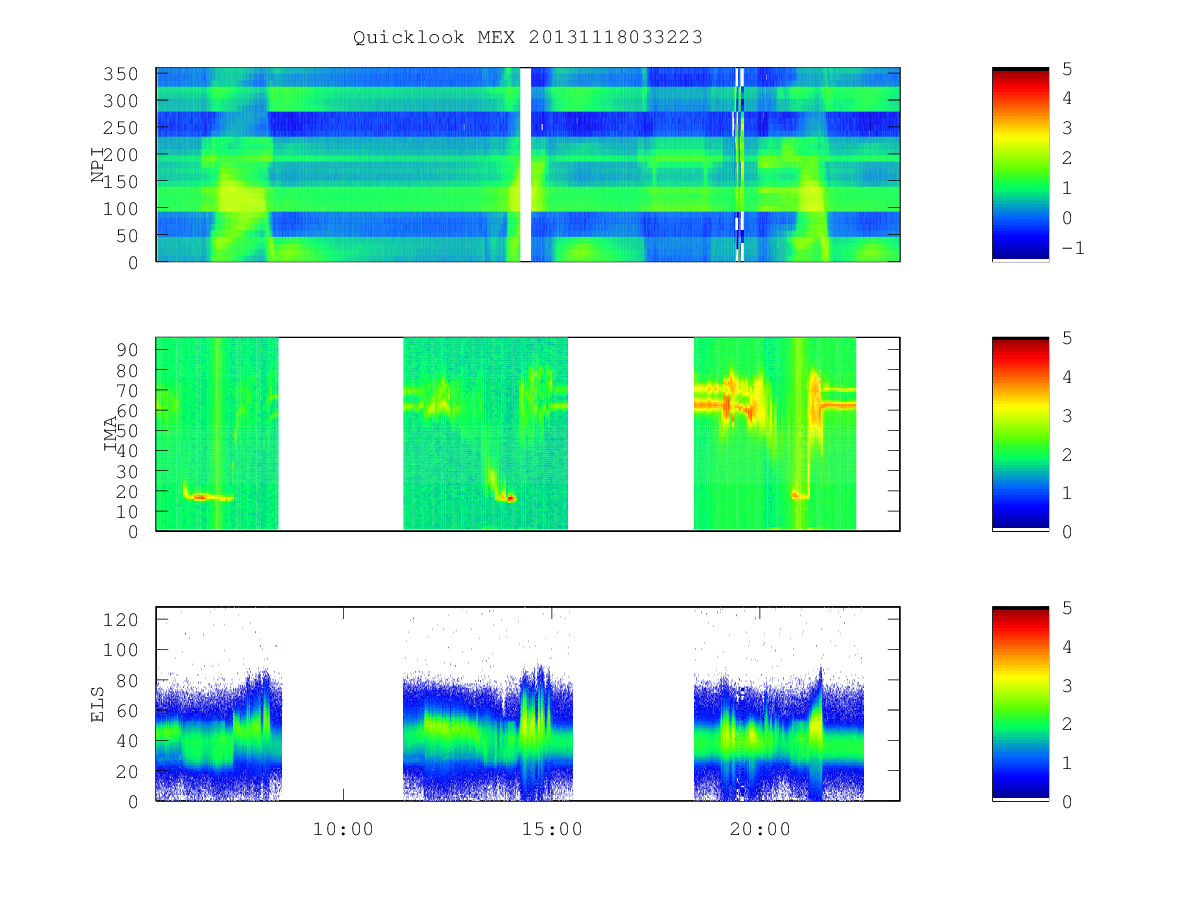Click the "NPI" y-axis label

(98, 165)
